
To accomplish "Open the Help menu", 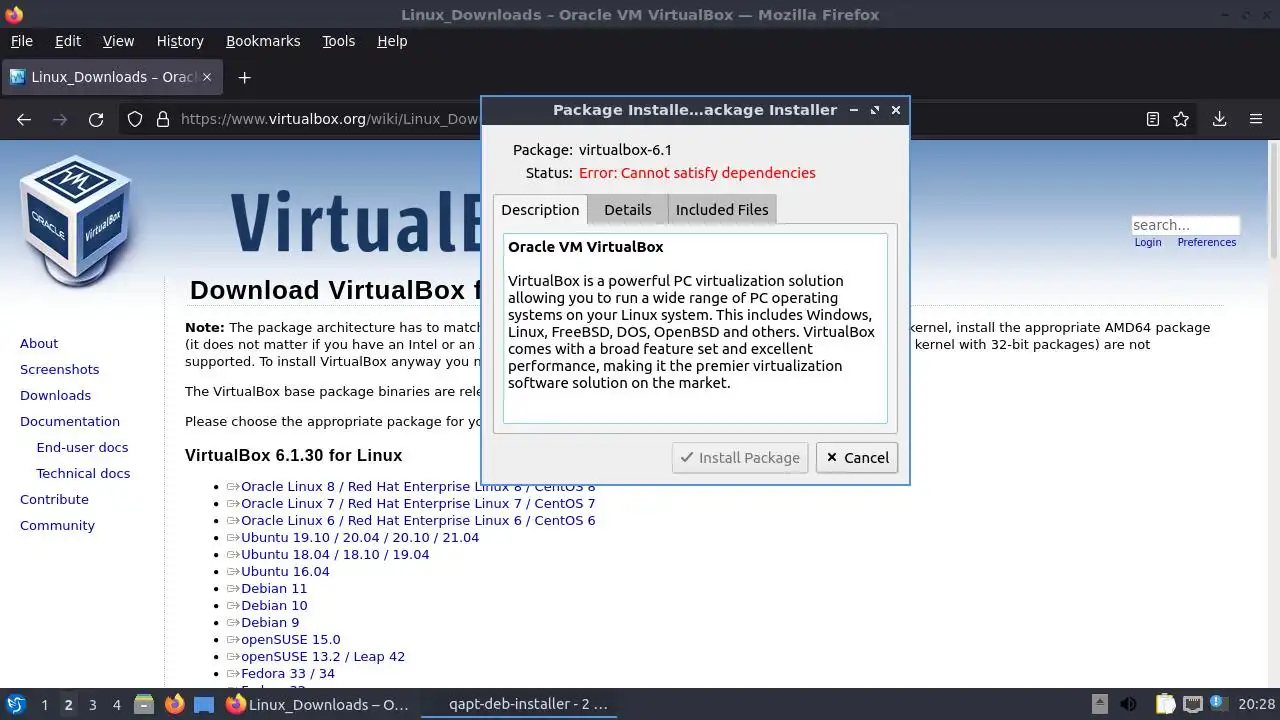I will [392, 41].
